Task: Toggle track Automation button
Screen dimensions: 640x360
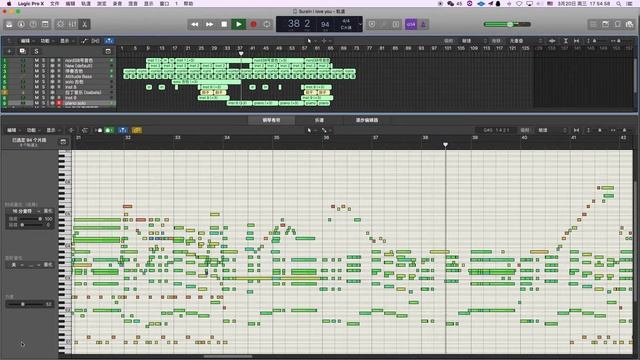Action: tap(84, 41)
